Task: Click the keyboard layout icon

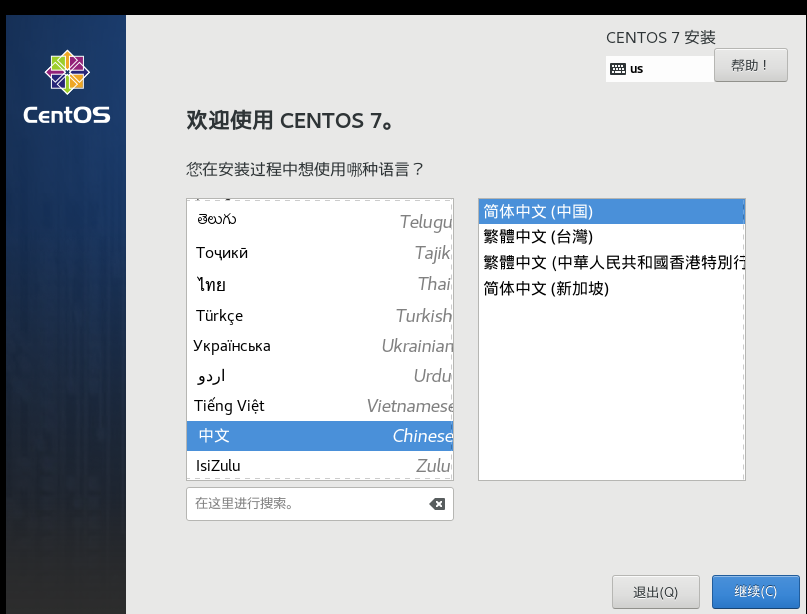Action: click(618, 69)
